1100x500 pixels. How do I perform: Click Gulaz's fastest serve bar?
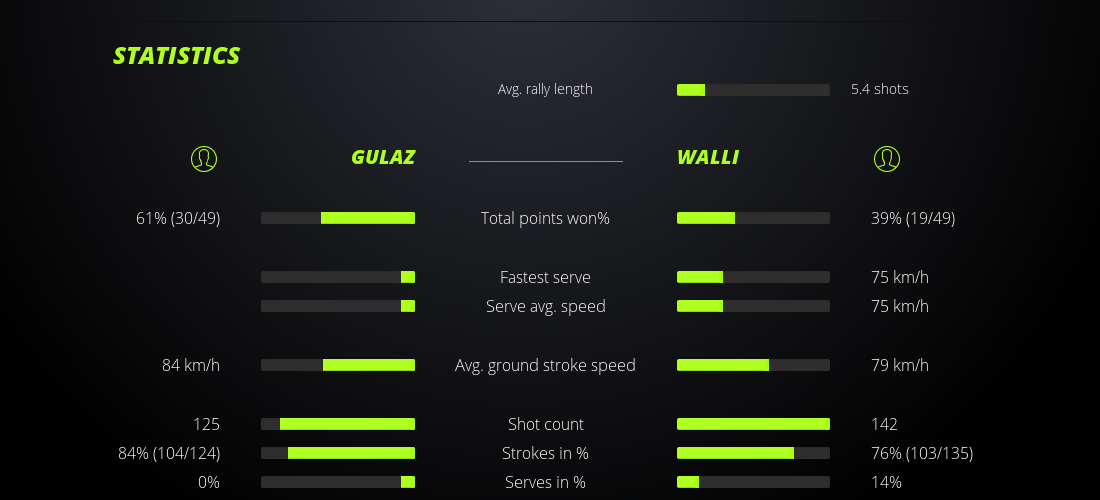338,277
